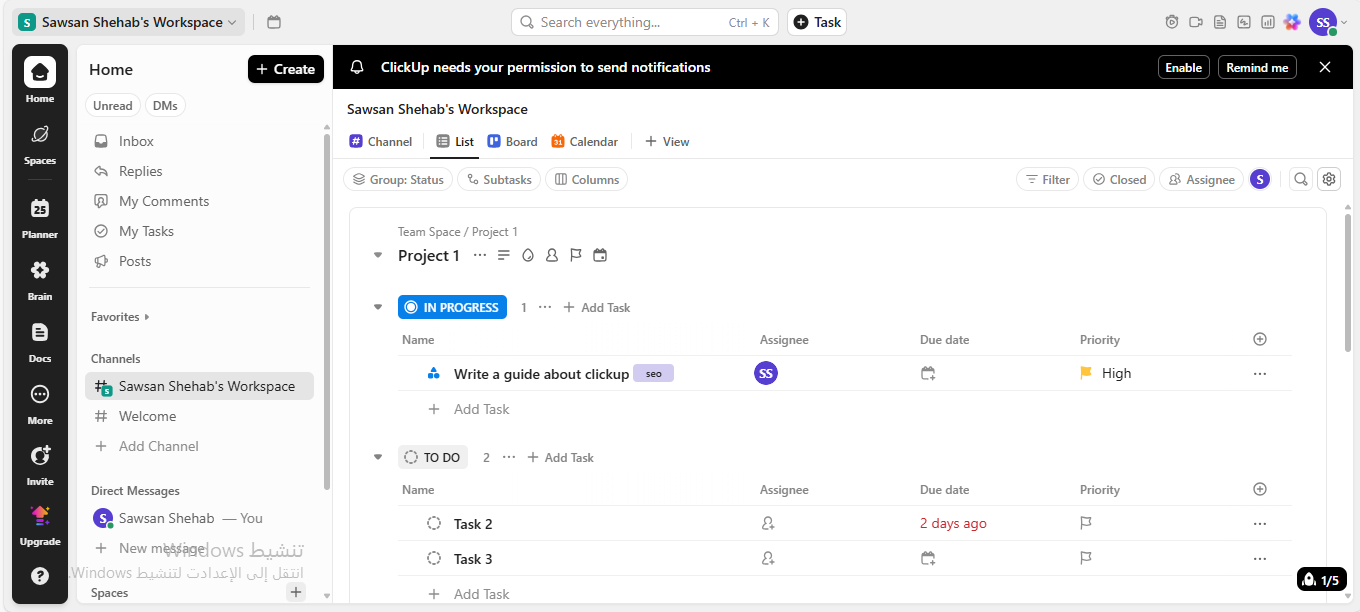Open More in the left rail
Image resolution: width=1360 pixels, height=612 pixels.
(40, 404)
